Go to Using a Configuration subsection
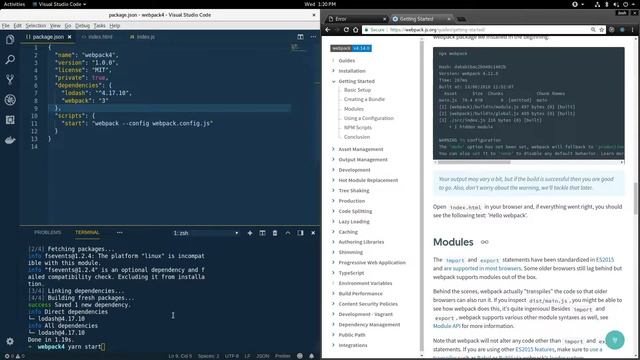Screen dimensions: 640x360 (x=369, y=118)
